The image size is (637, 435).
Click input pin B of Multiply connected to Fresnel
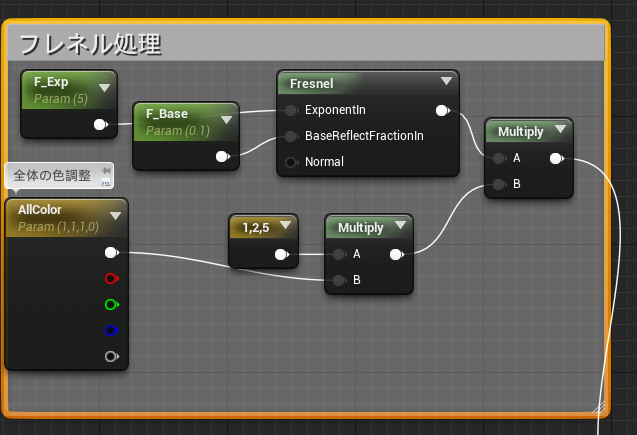pos(499,184)
